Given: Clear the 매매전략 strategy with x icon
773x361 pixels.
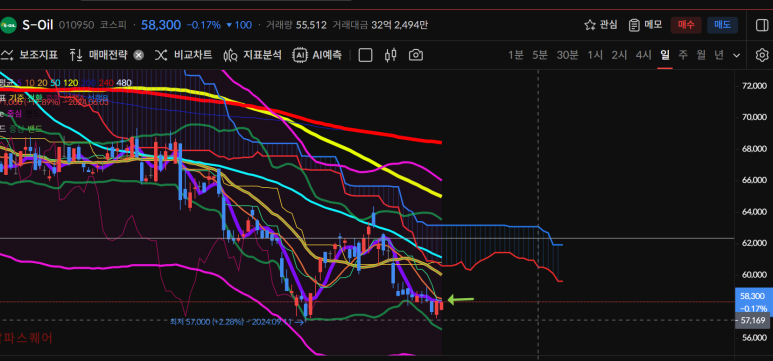Looking at the screenshot, I should tap(139, 55).
